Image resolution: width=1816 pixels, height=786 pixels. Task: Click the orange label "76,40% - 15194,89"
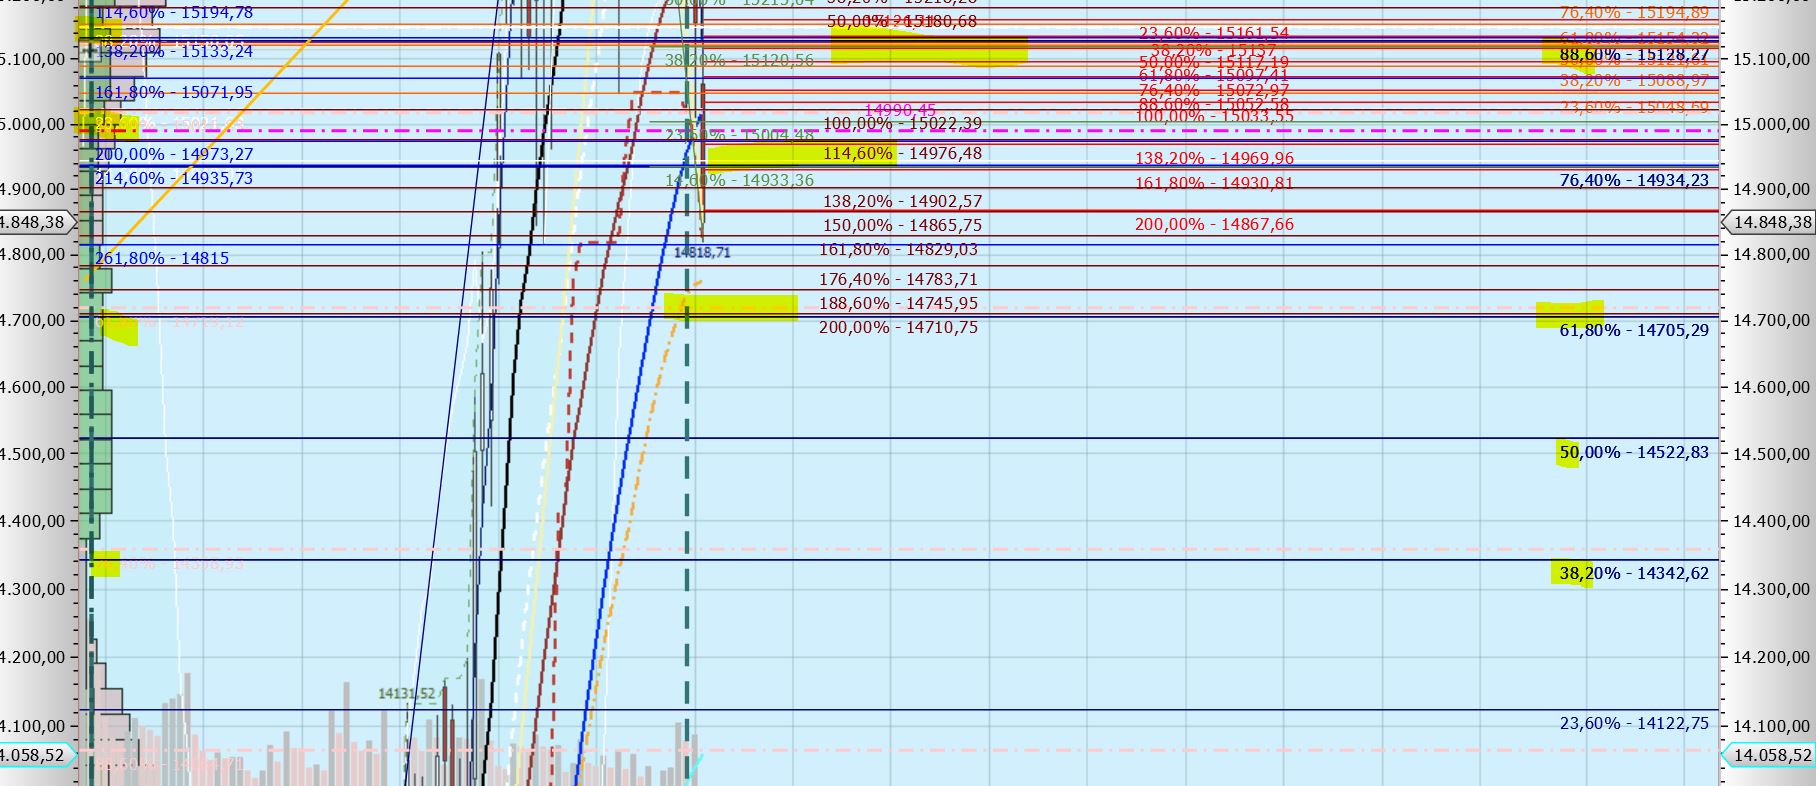pos(1634,12)
